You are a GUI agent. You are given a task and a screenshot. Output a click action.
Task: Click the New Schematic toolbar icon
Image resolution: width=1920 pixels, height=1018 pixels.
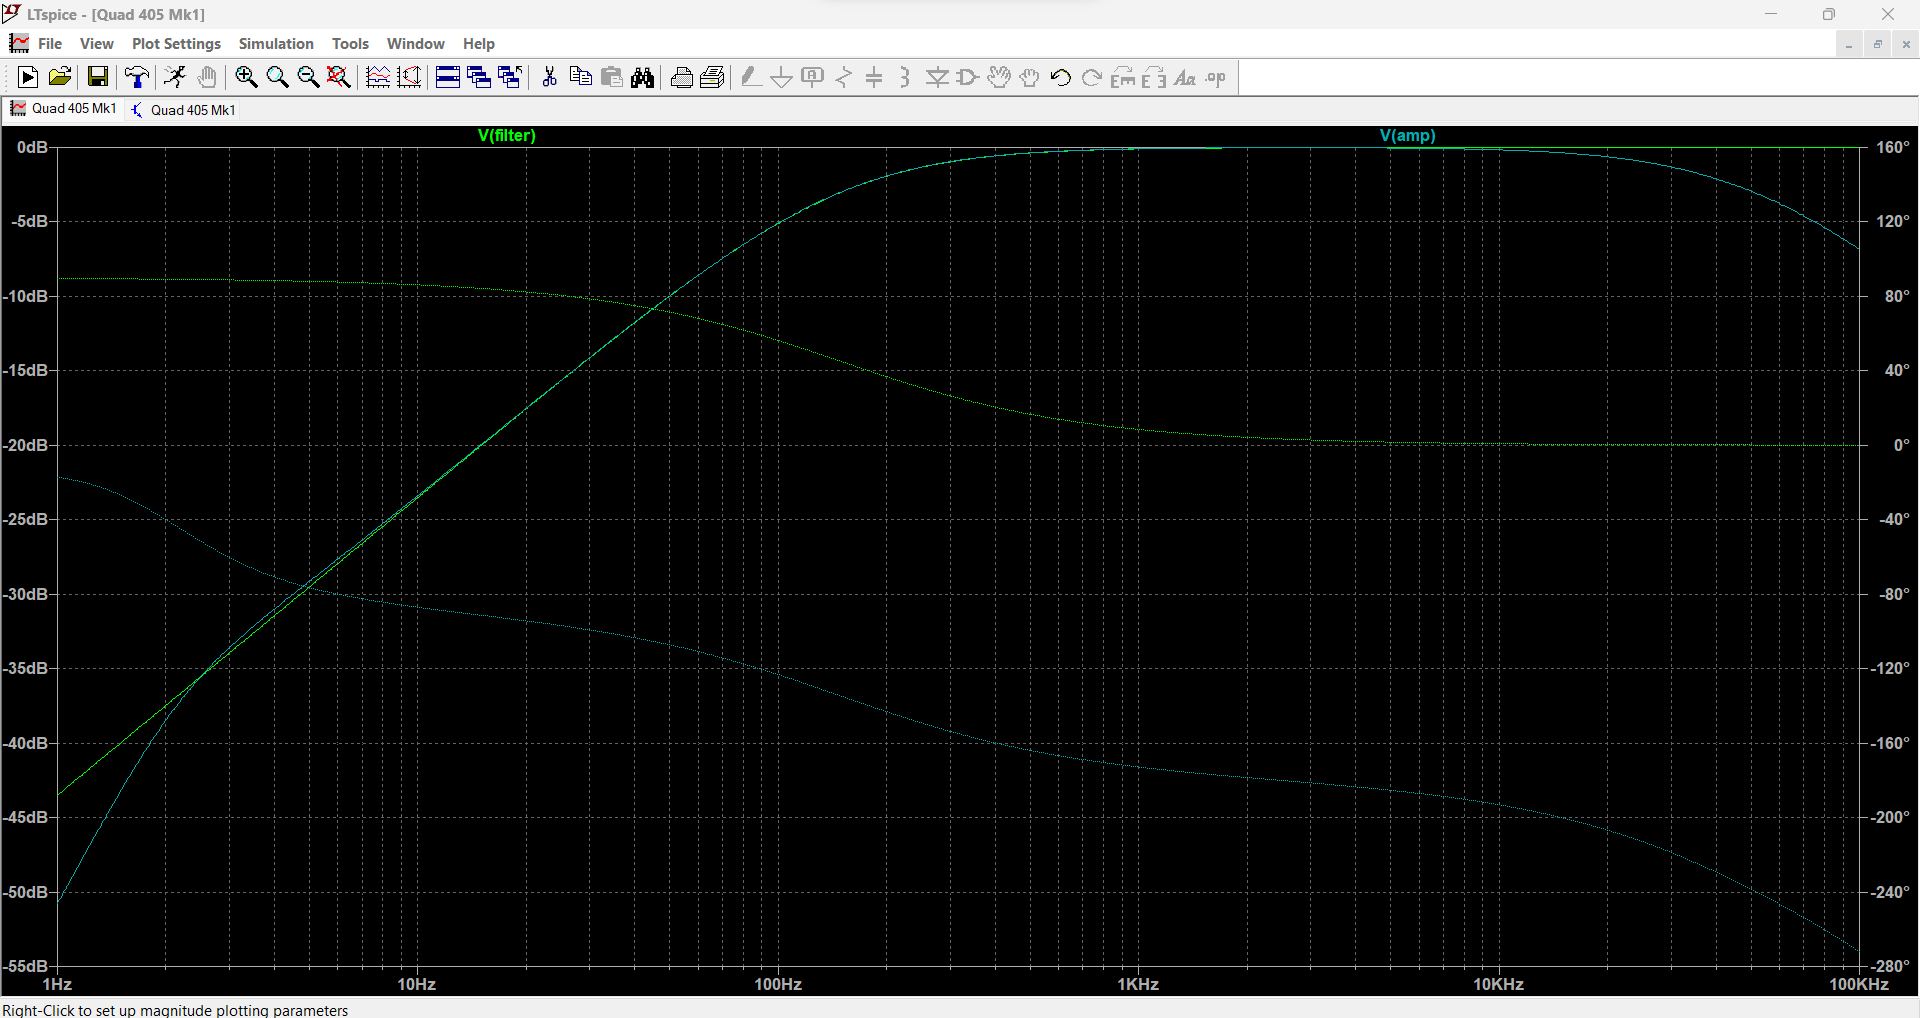point(28,77)
